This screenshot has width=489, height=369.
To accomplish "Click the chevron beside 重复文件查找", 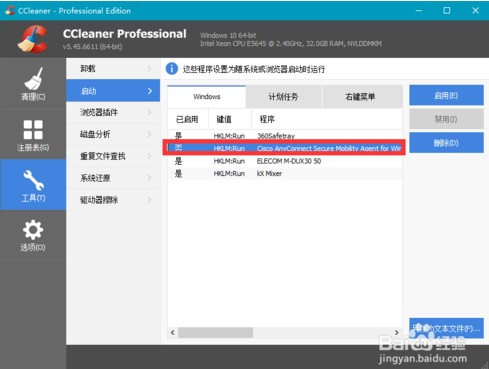I will click(149, 156).
